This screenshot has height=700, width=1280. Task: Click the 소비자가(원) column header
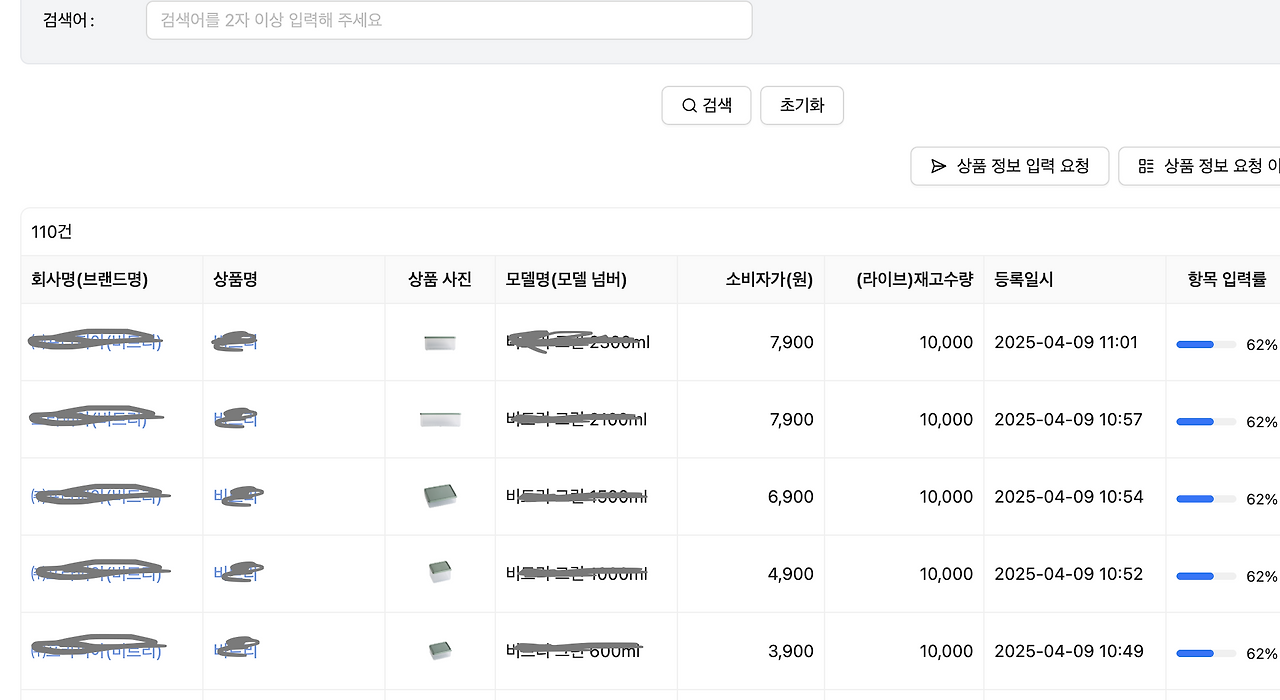pyautogui.click(x=769, y=280)
